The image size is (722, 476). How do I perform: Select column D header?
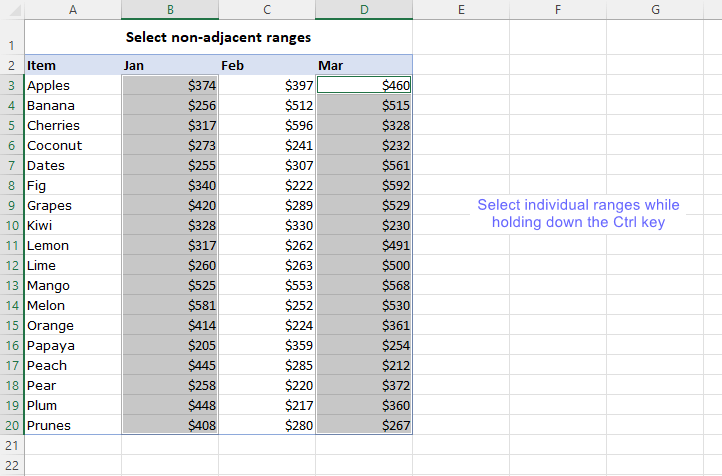364,9
